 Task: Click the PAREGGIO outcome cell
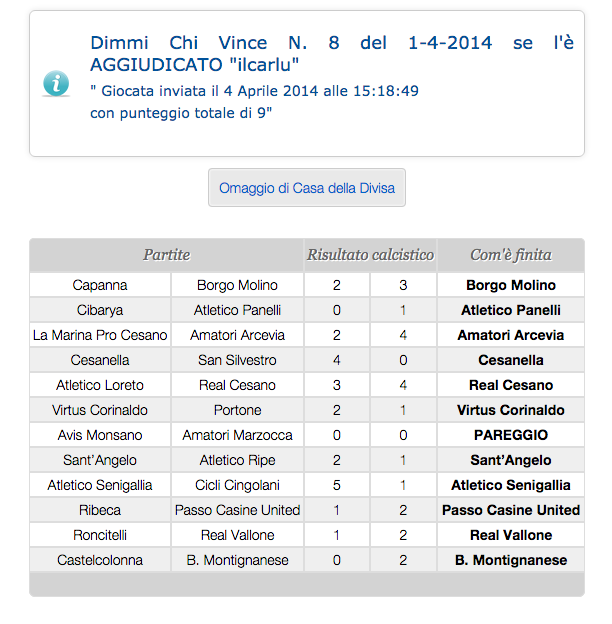510,435
